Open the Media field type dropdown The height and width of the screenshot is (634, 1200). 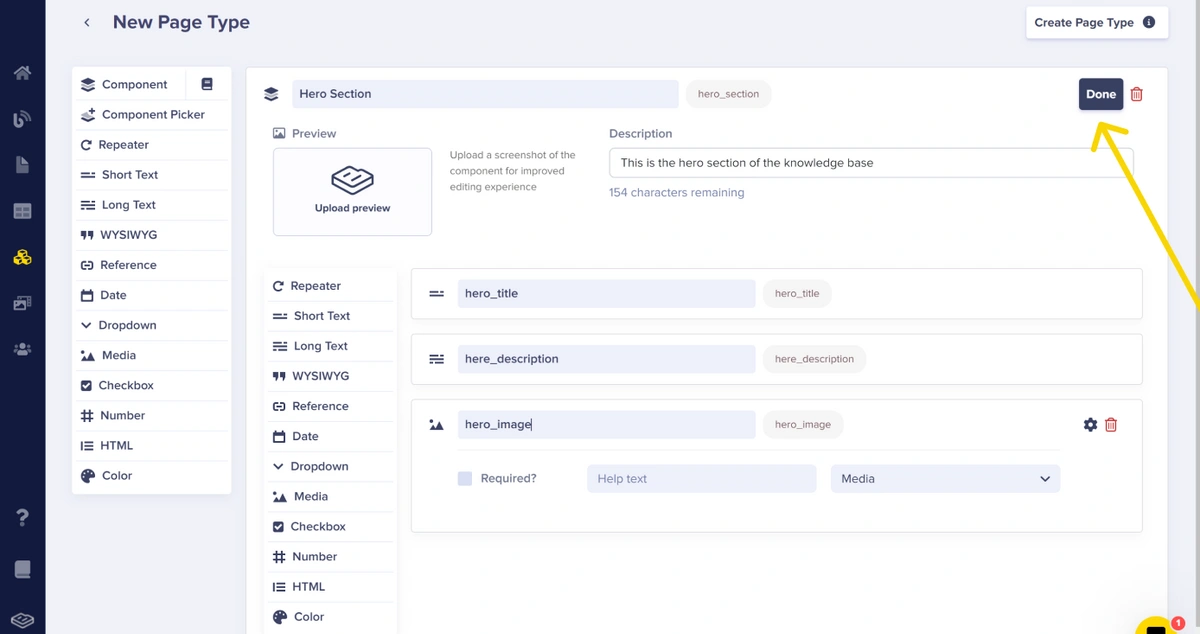(945, 479)
